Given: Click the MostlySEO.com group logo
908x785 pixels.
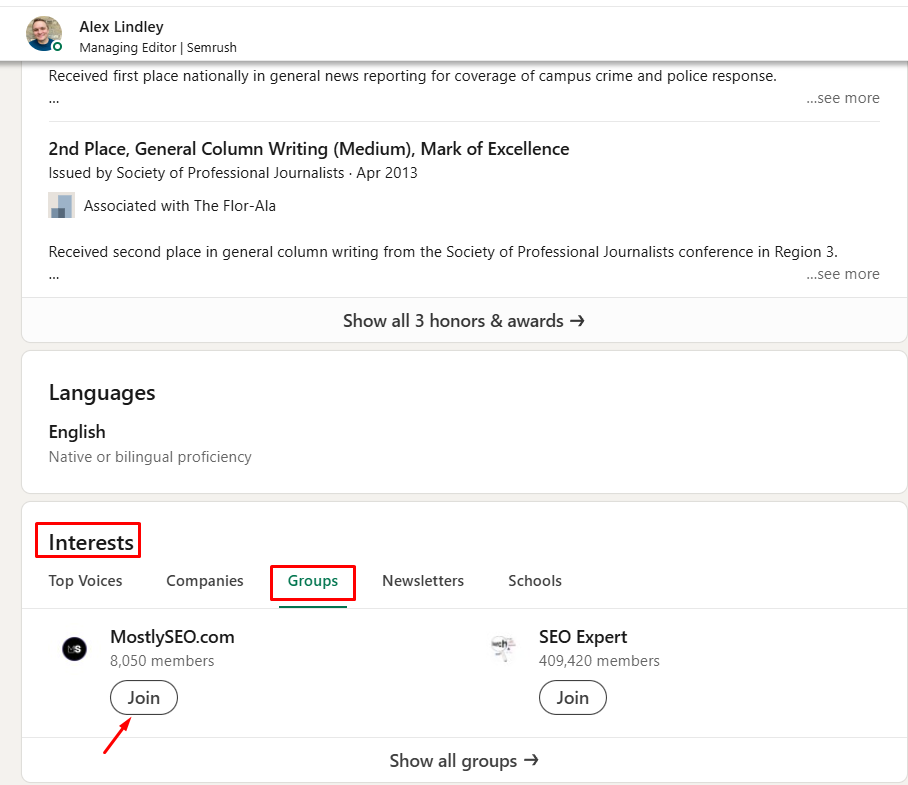Looking at the screenshot, I should click(75, 648).
